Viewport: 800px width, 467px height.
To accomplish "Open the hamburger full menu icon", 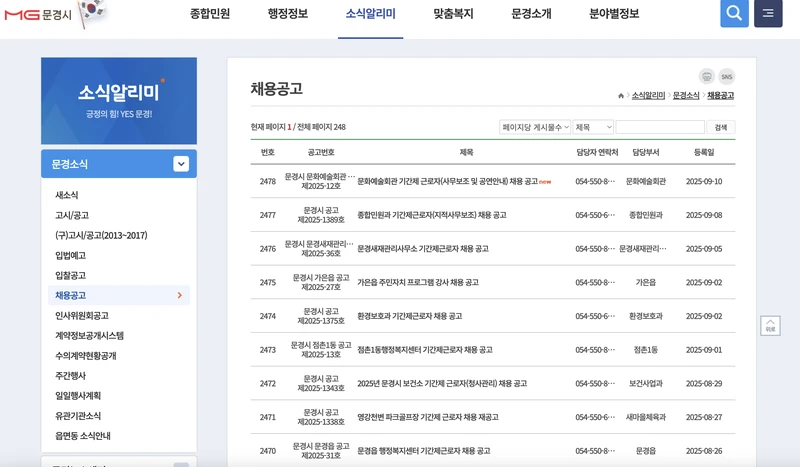I will [768, 13].
